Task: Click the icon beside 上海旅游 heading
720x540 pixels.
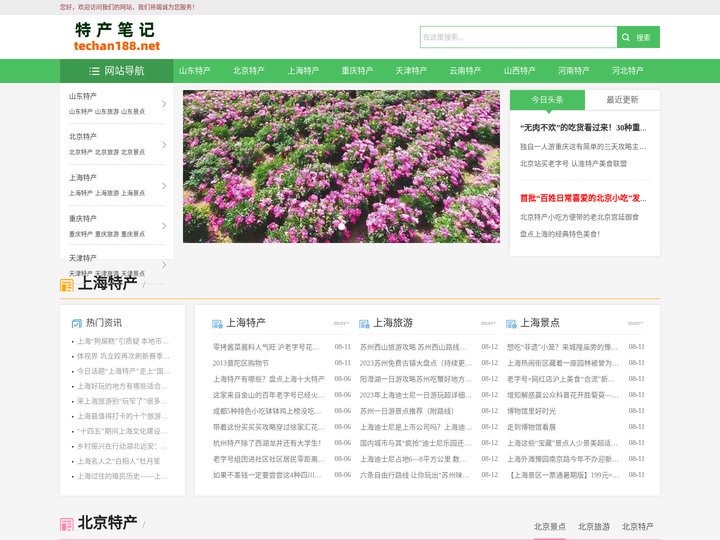Action: coord(364,324)
